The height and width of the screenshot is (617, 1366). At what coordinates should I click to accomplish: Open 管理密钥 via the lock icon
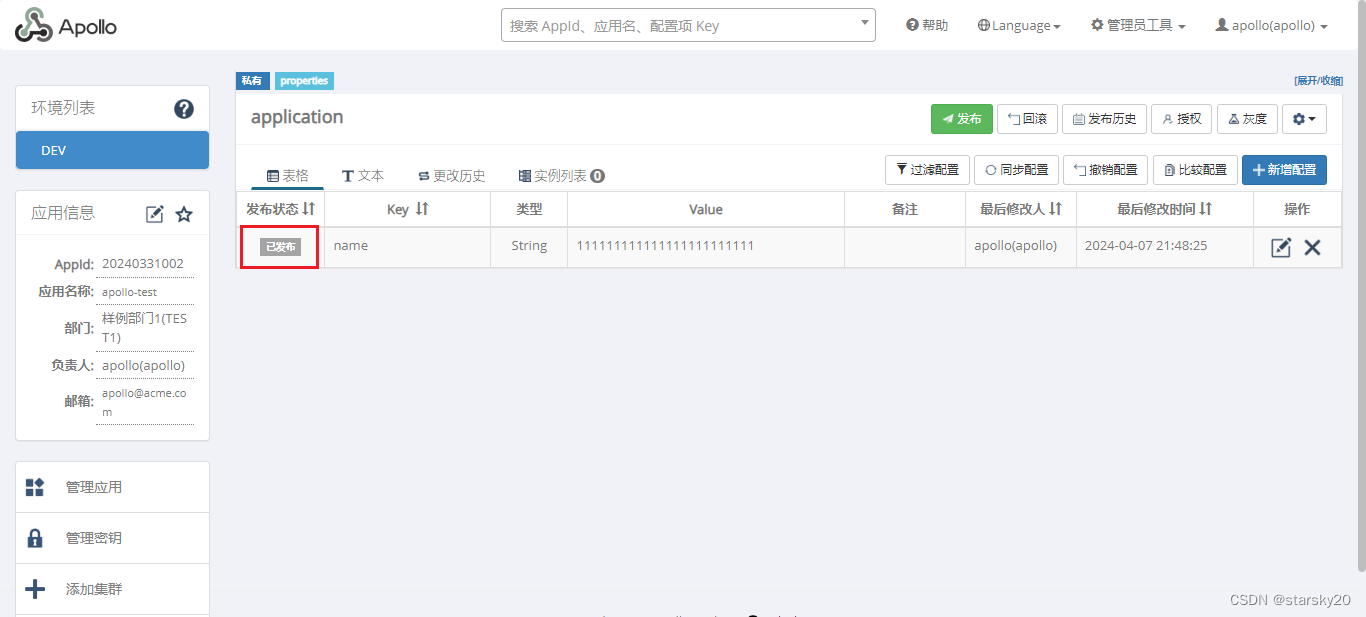(x=36, y=537)
